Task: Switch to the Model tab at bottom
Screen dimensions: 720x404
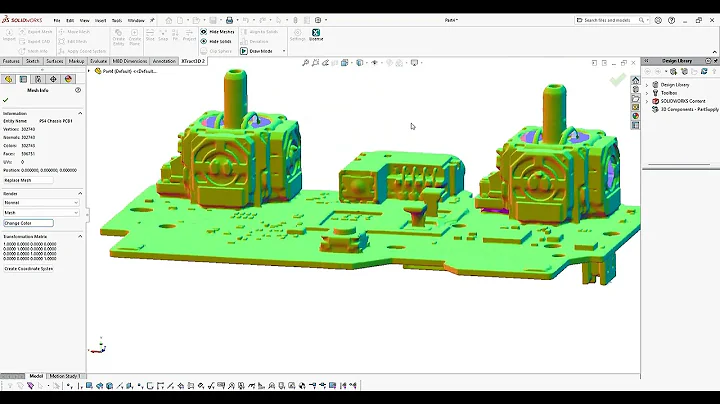Action: pyautogui.click(x=36, y=376)
